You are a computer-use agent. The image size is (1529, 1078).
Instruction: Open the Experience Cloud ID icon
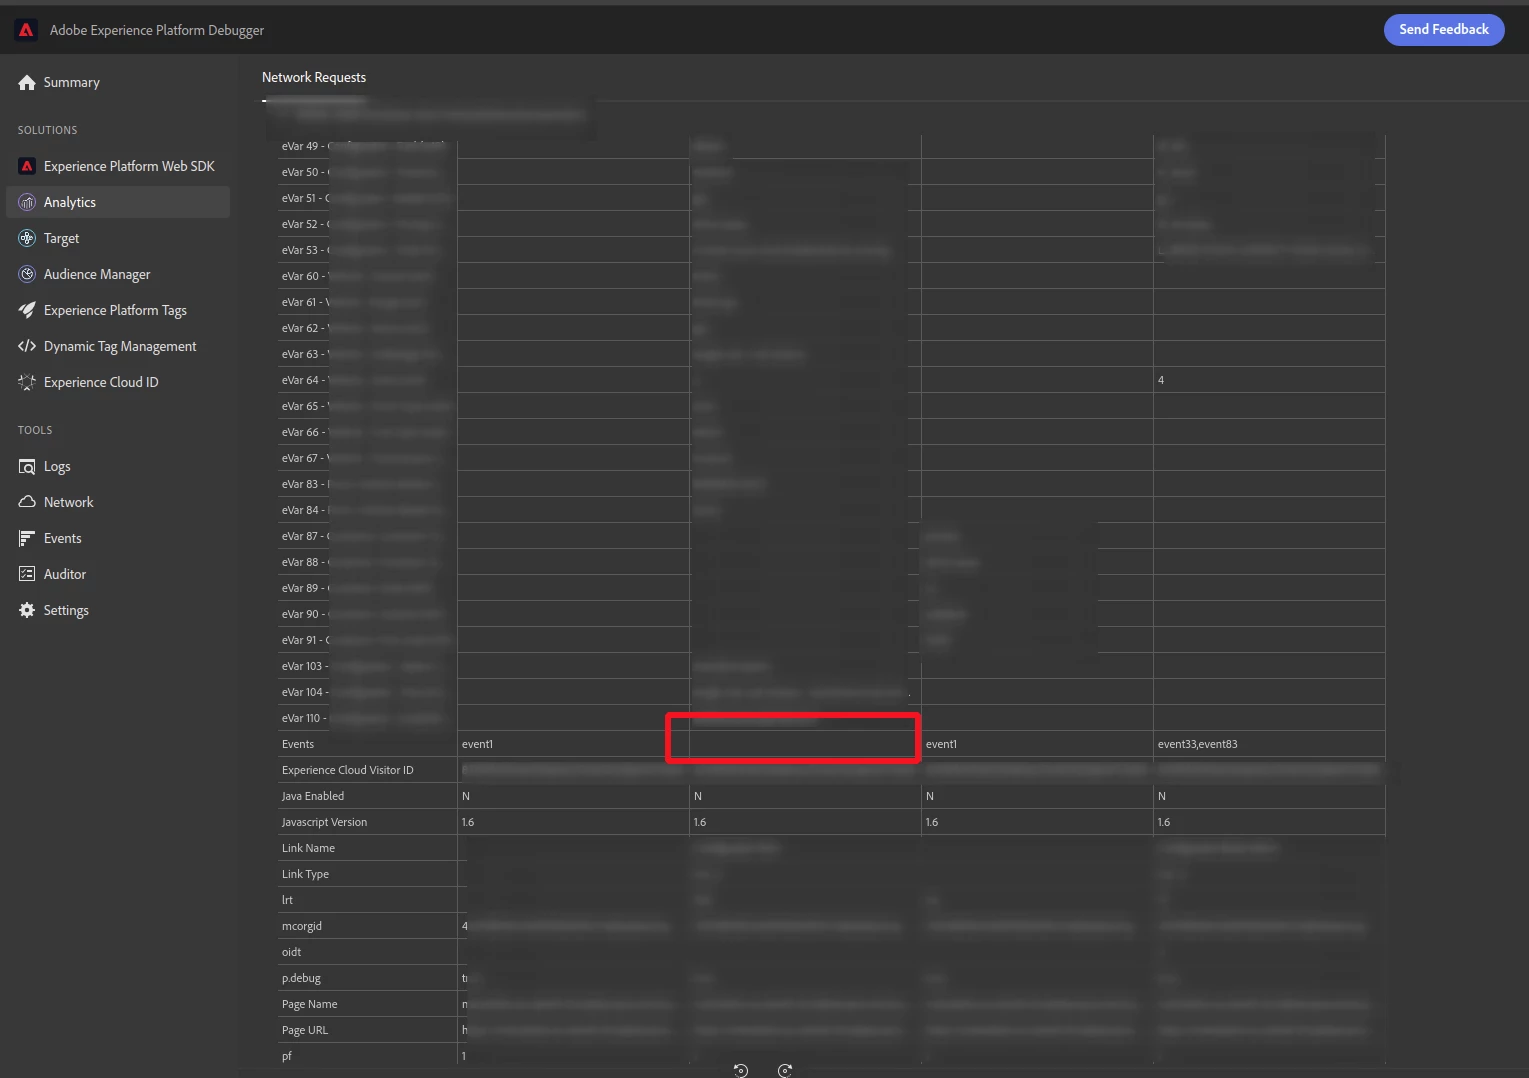click(x=27, y=382)
